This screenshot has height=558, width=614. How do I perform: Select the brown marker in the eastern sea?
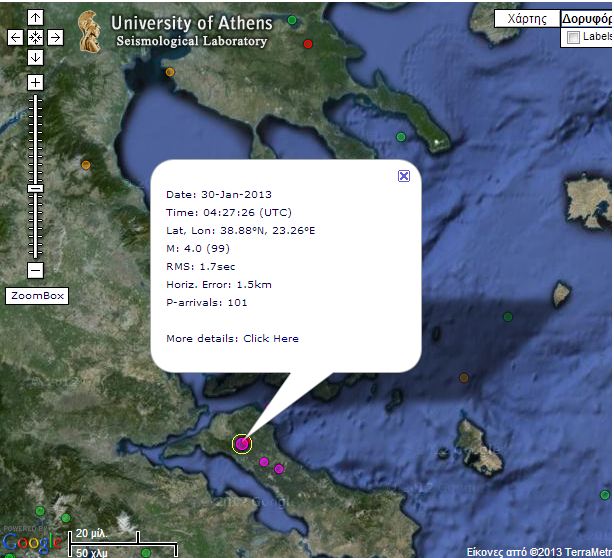pos(464,378)
